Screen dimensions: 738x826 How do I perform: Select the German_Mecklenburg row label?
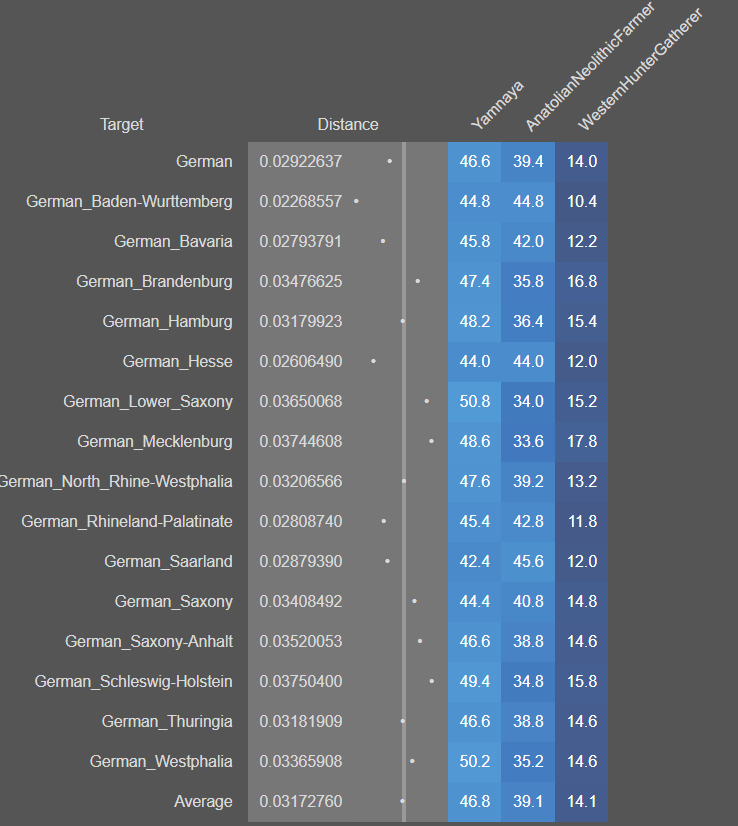[155, 441]
